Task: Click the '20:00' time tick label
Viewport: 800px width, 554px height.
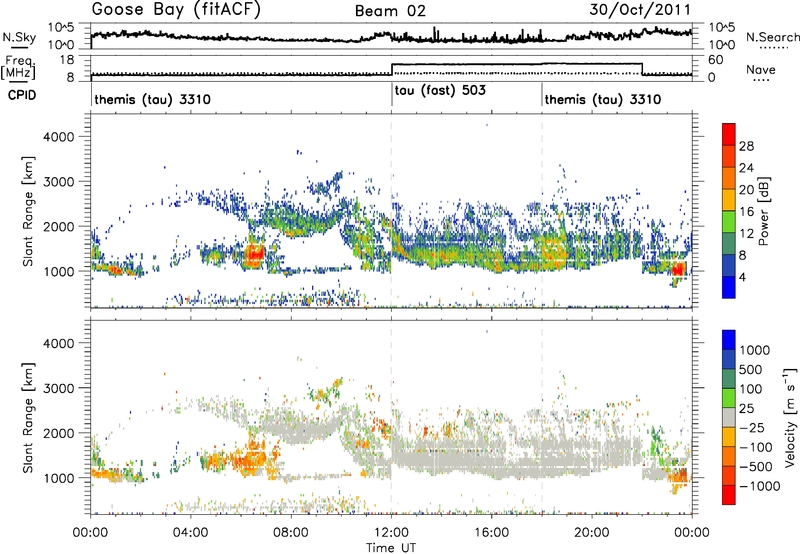Action: (x=592, y=533)
